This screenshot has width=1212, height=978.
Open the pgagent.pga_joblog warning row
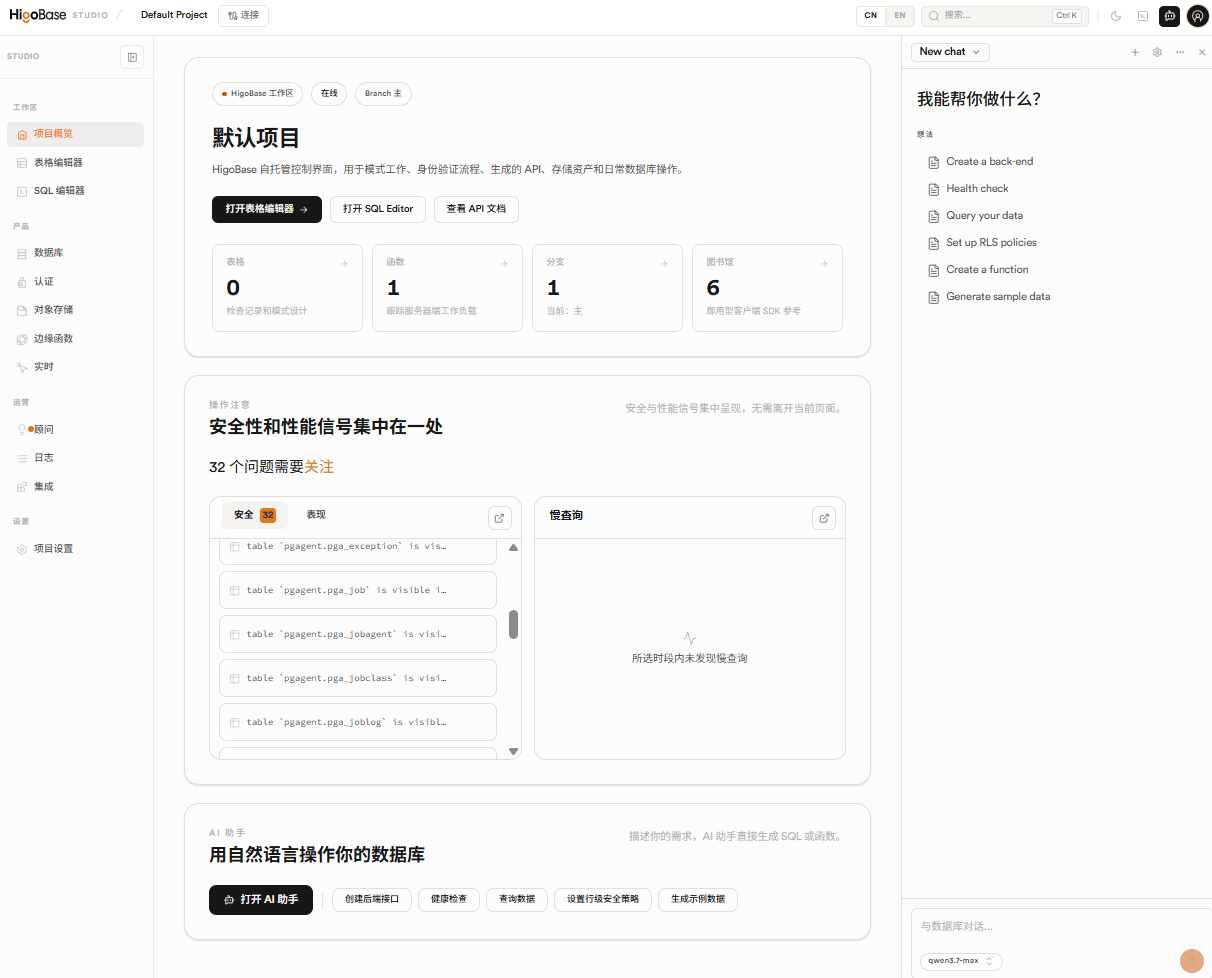(x=358, y=722)
